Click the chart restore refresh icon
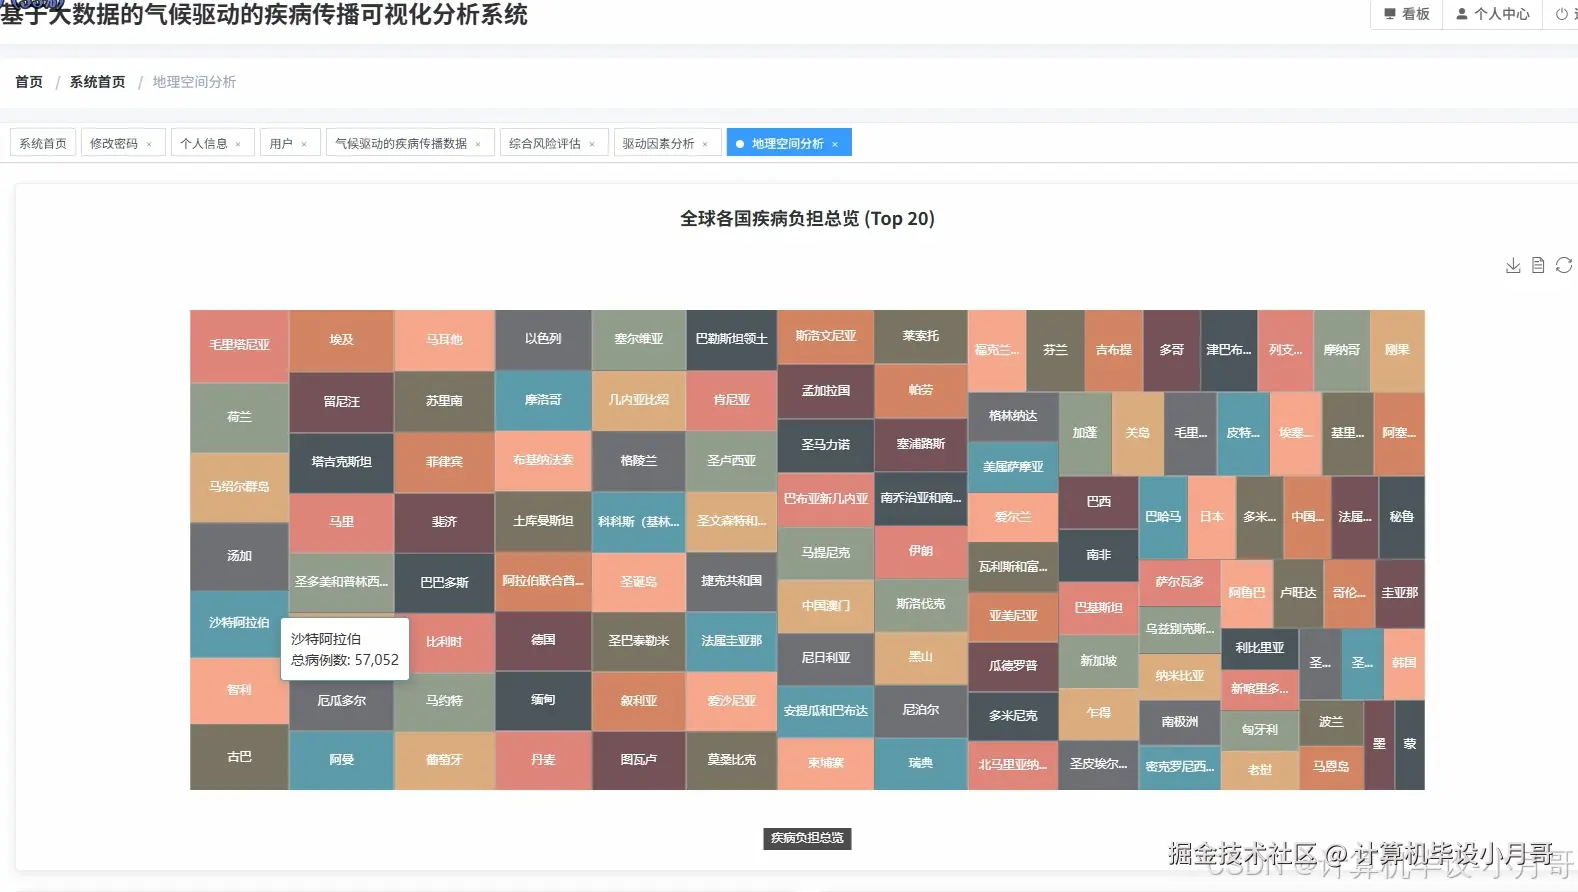 [x=1564, y=265]
